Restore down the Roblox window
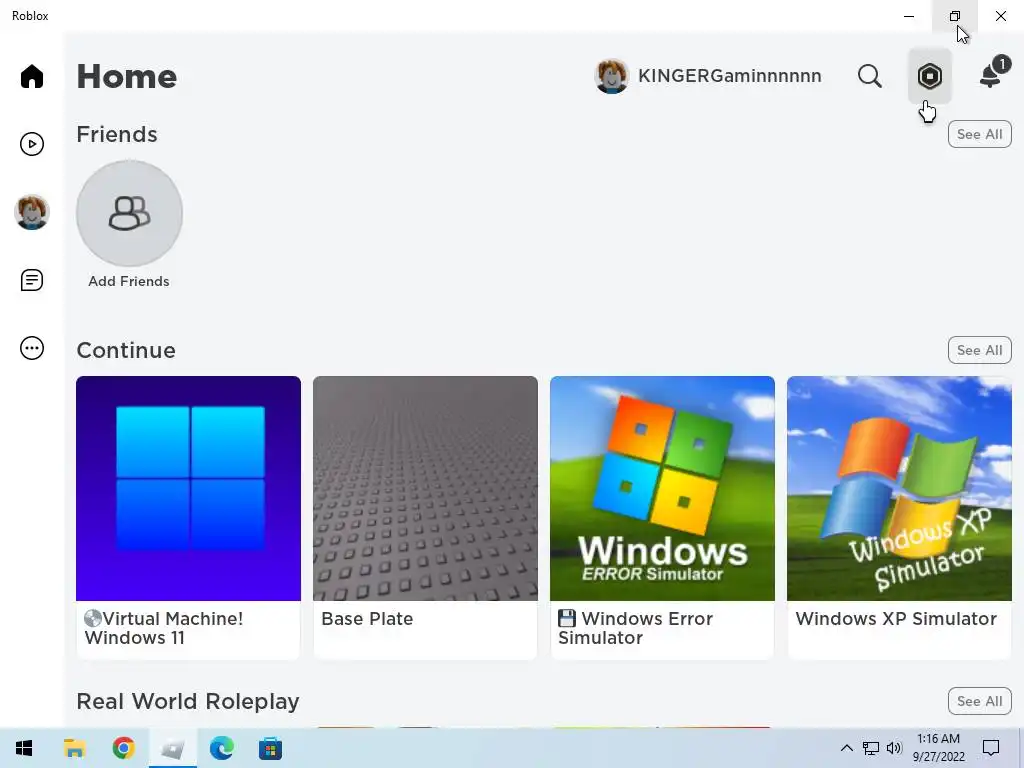This screenshot has height=768, width=1024. pos(955,16)
